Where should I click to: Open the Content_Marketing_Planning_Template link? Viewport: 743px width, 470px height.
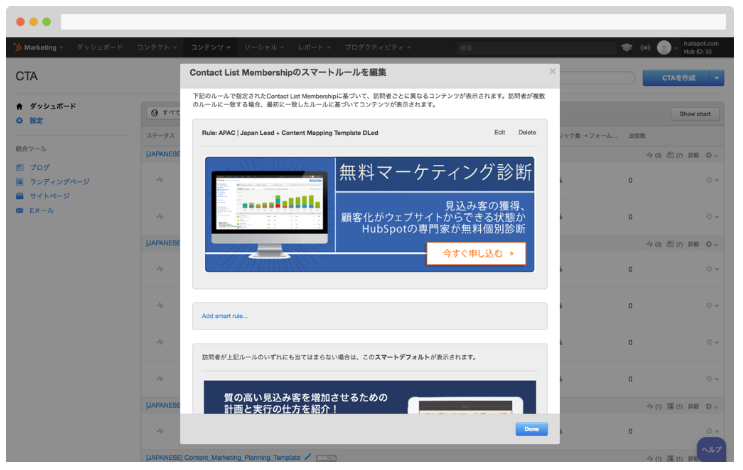tap(223, 457)
